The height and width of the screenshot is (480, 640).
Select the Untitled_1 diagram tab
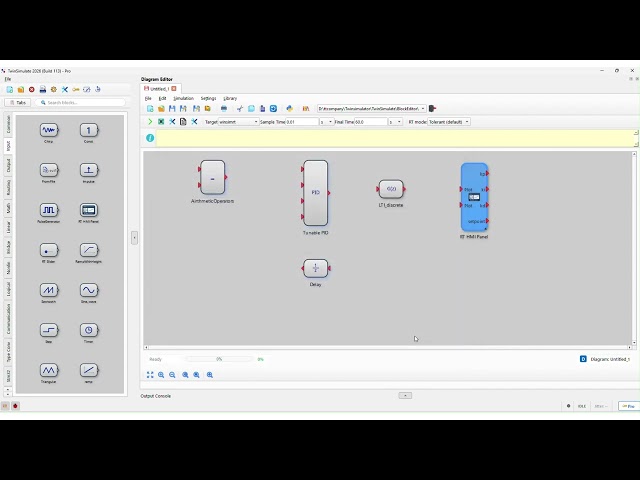(x=159, y=89)
